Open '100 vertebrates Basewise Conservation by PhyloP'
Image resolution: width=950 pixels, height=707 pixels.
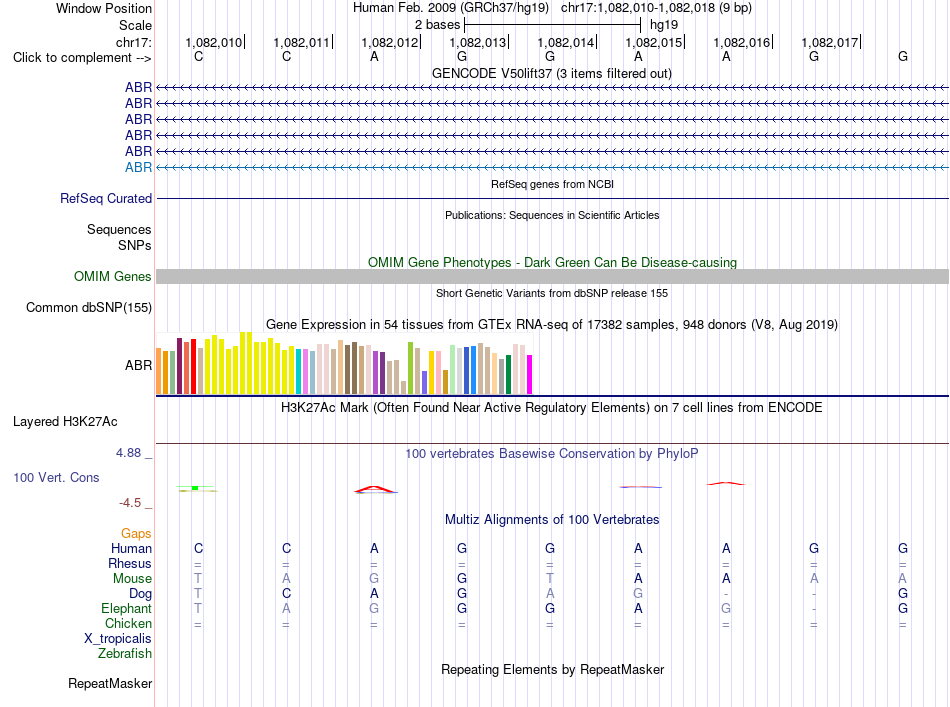(551, 454)
